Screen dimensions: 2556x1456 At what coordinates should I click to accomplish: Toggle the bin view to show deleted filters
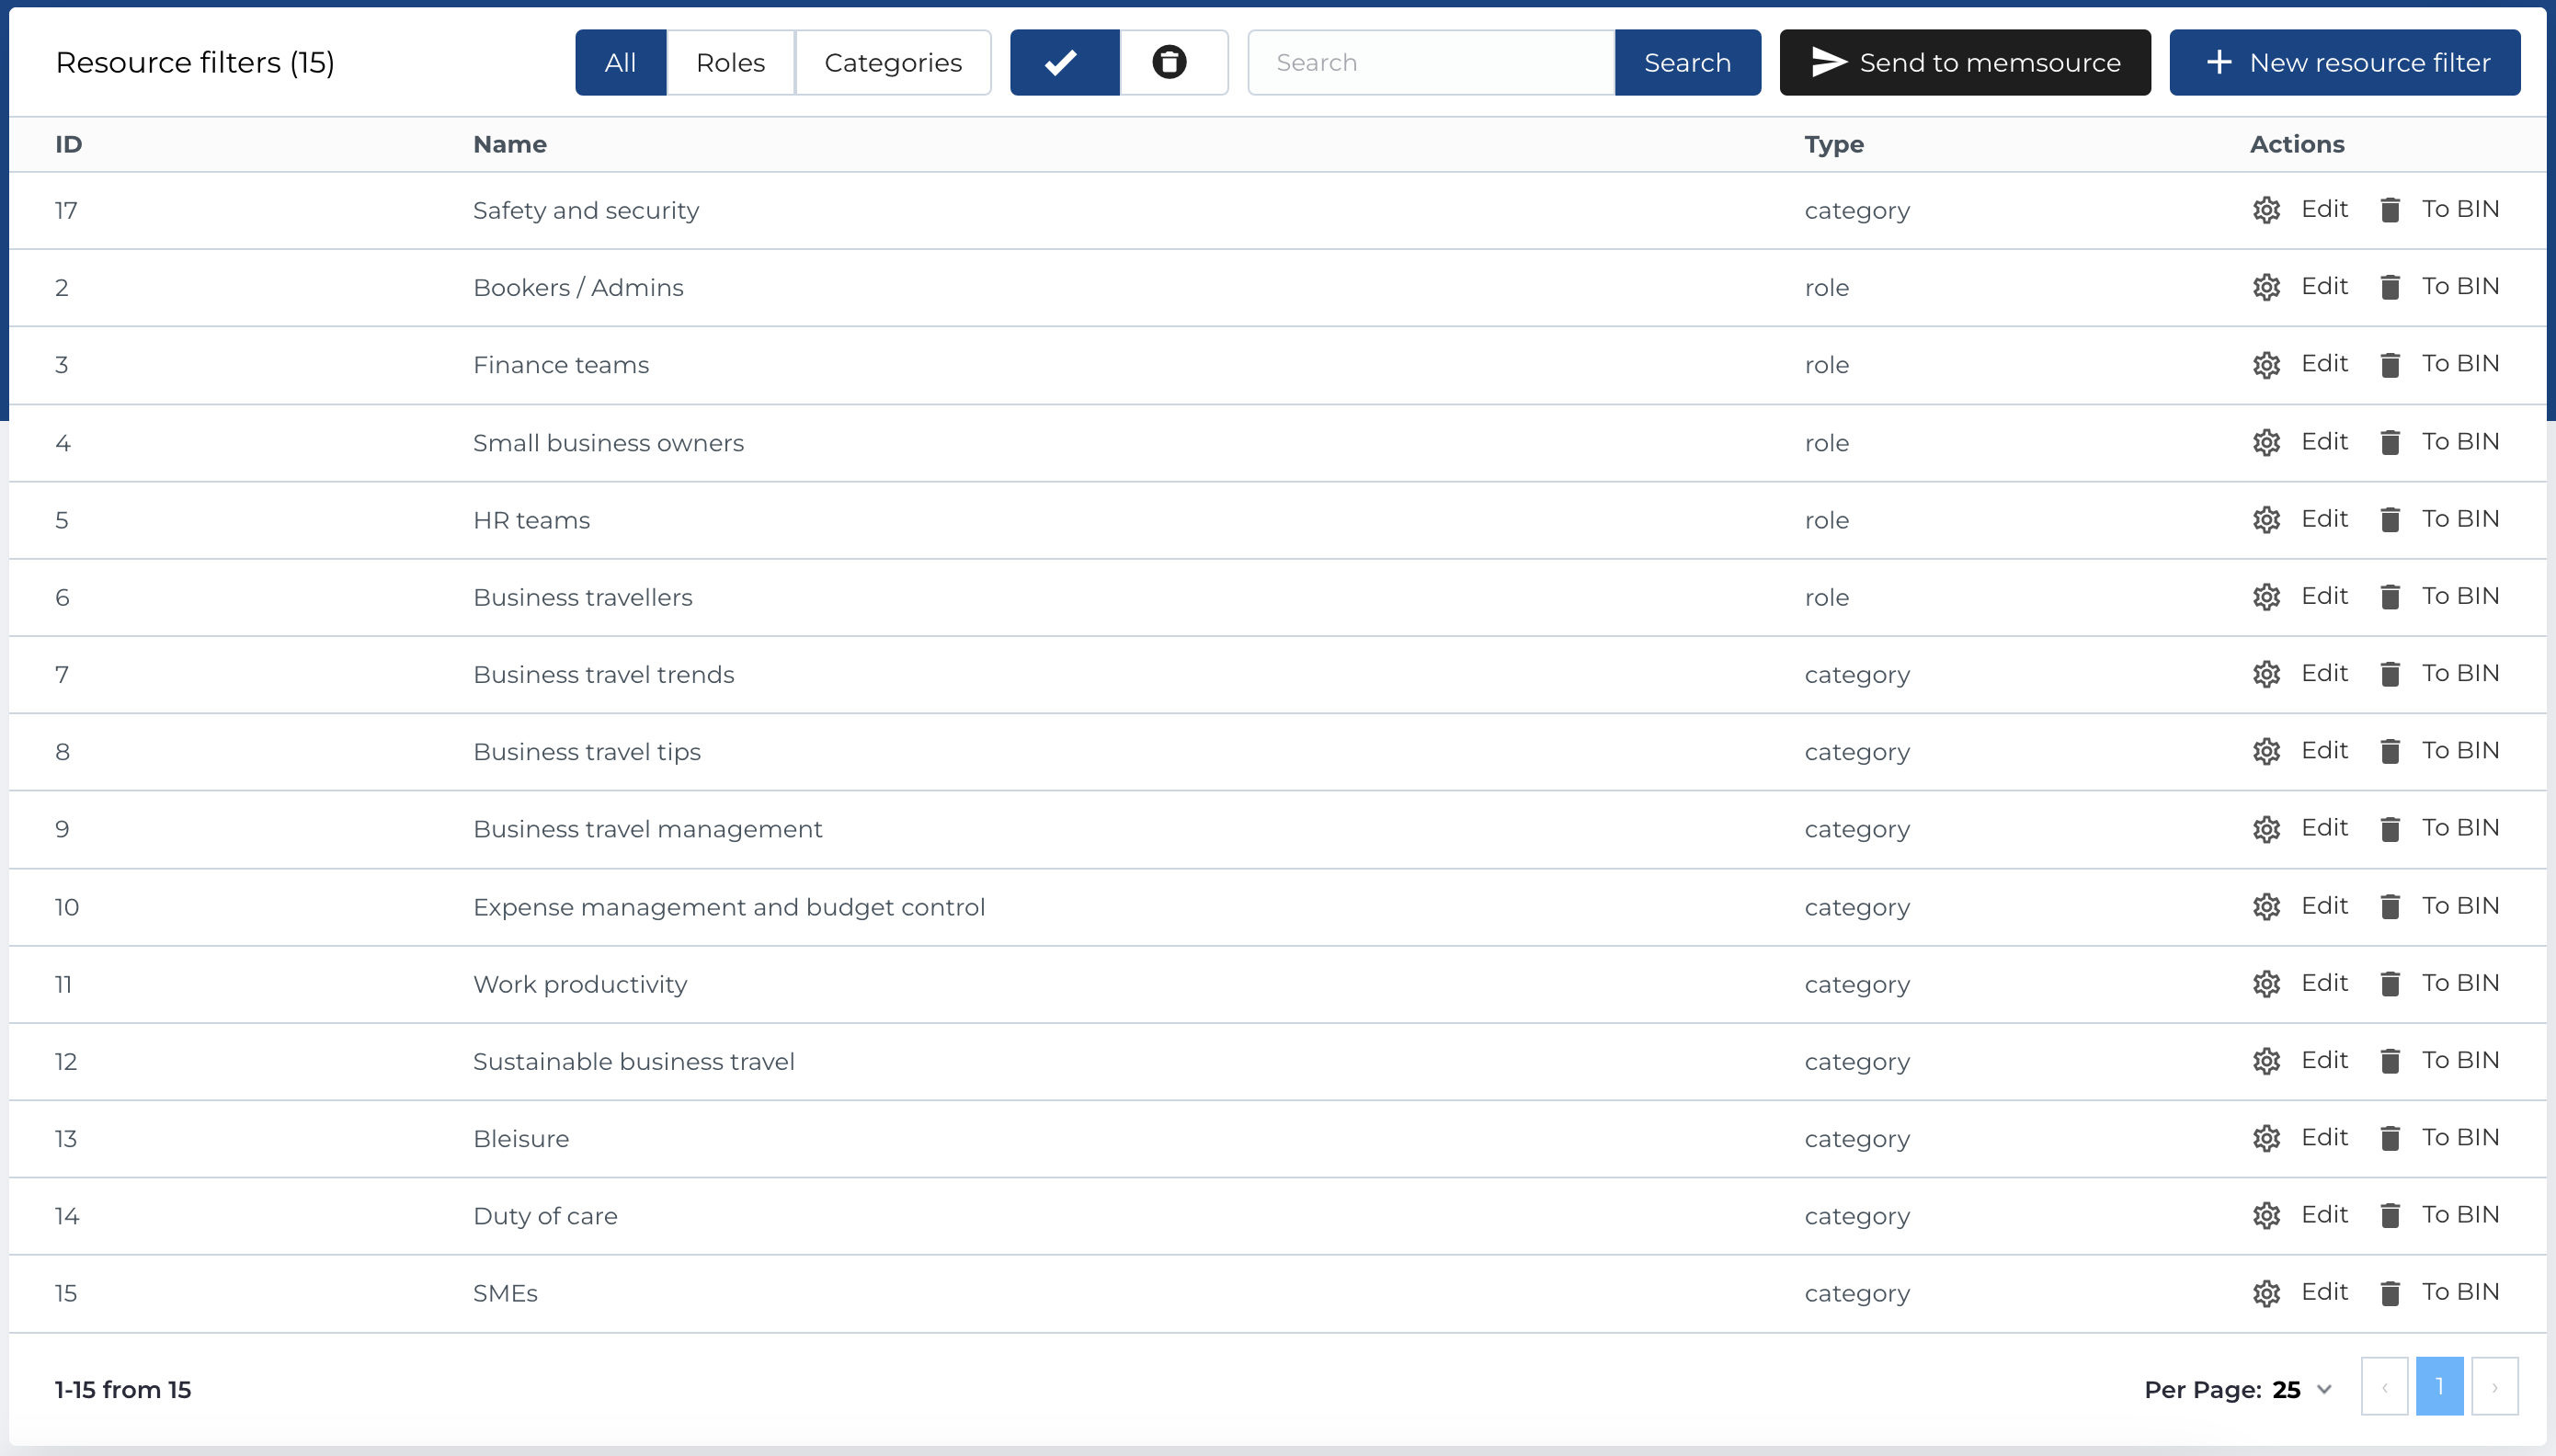(x=1169, y=62)
